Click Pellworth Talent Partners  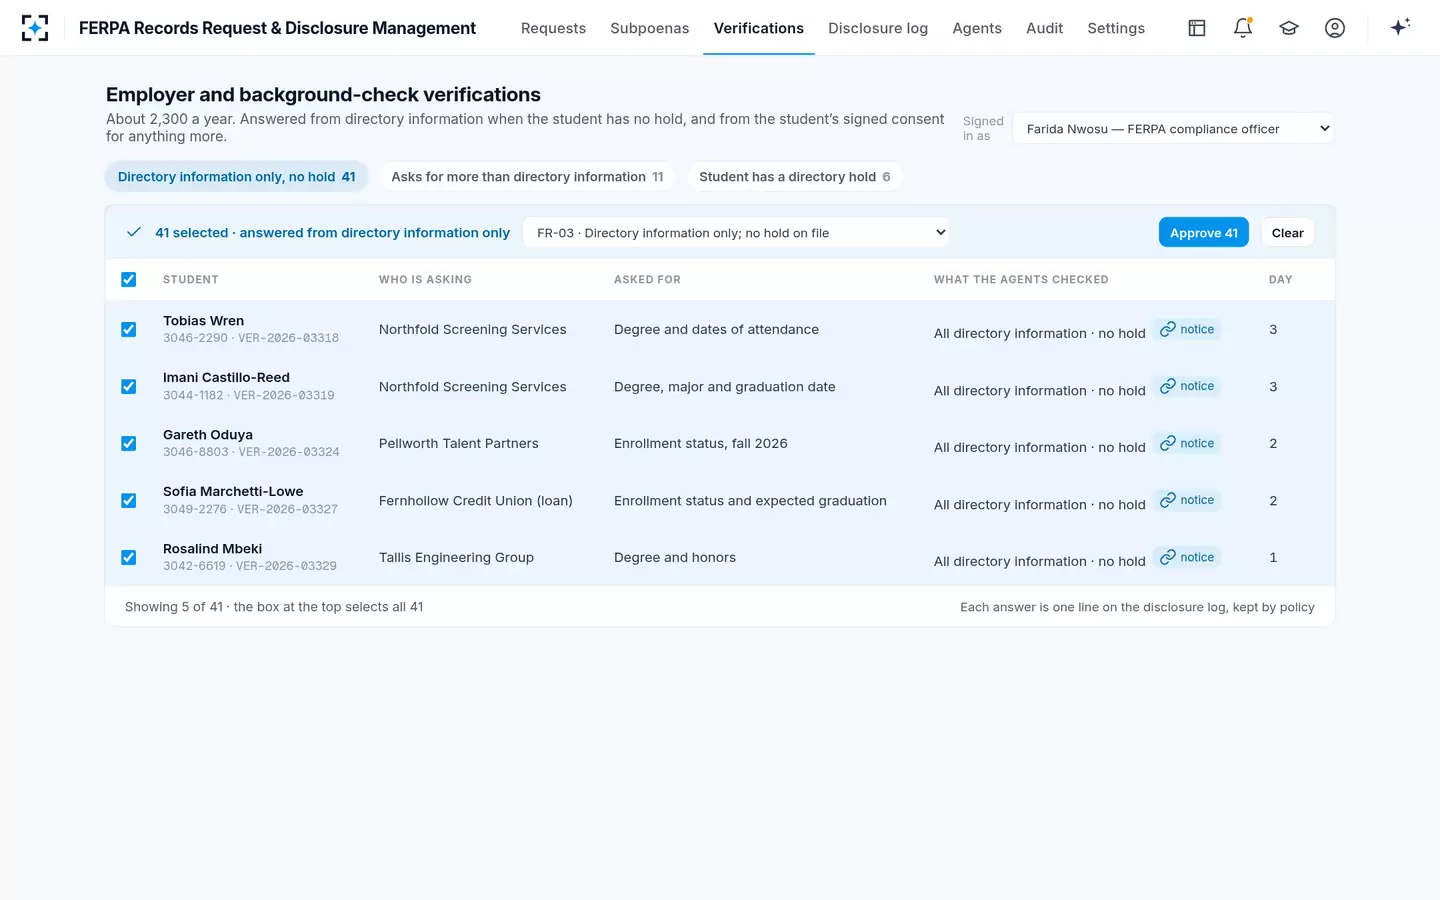coord(458,443)
